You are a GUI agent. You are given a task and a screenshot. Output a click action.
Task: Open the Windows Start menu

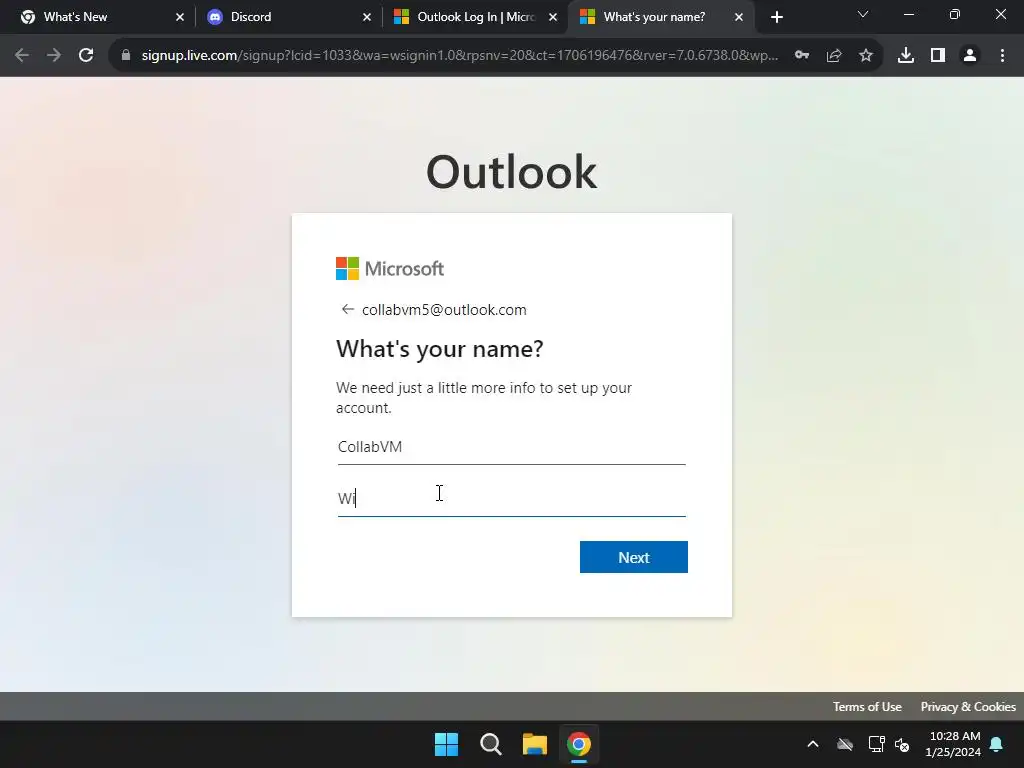pos(447,744)
